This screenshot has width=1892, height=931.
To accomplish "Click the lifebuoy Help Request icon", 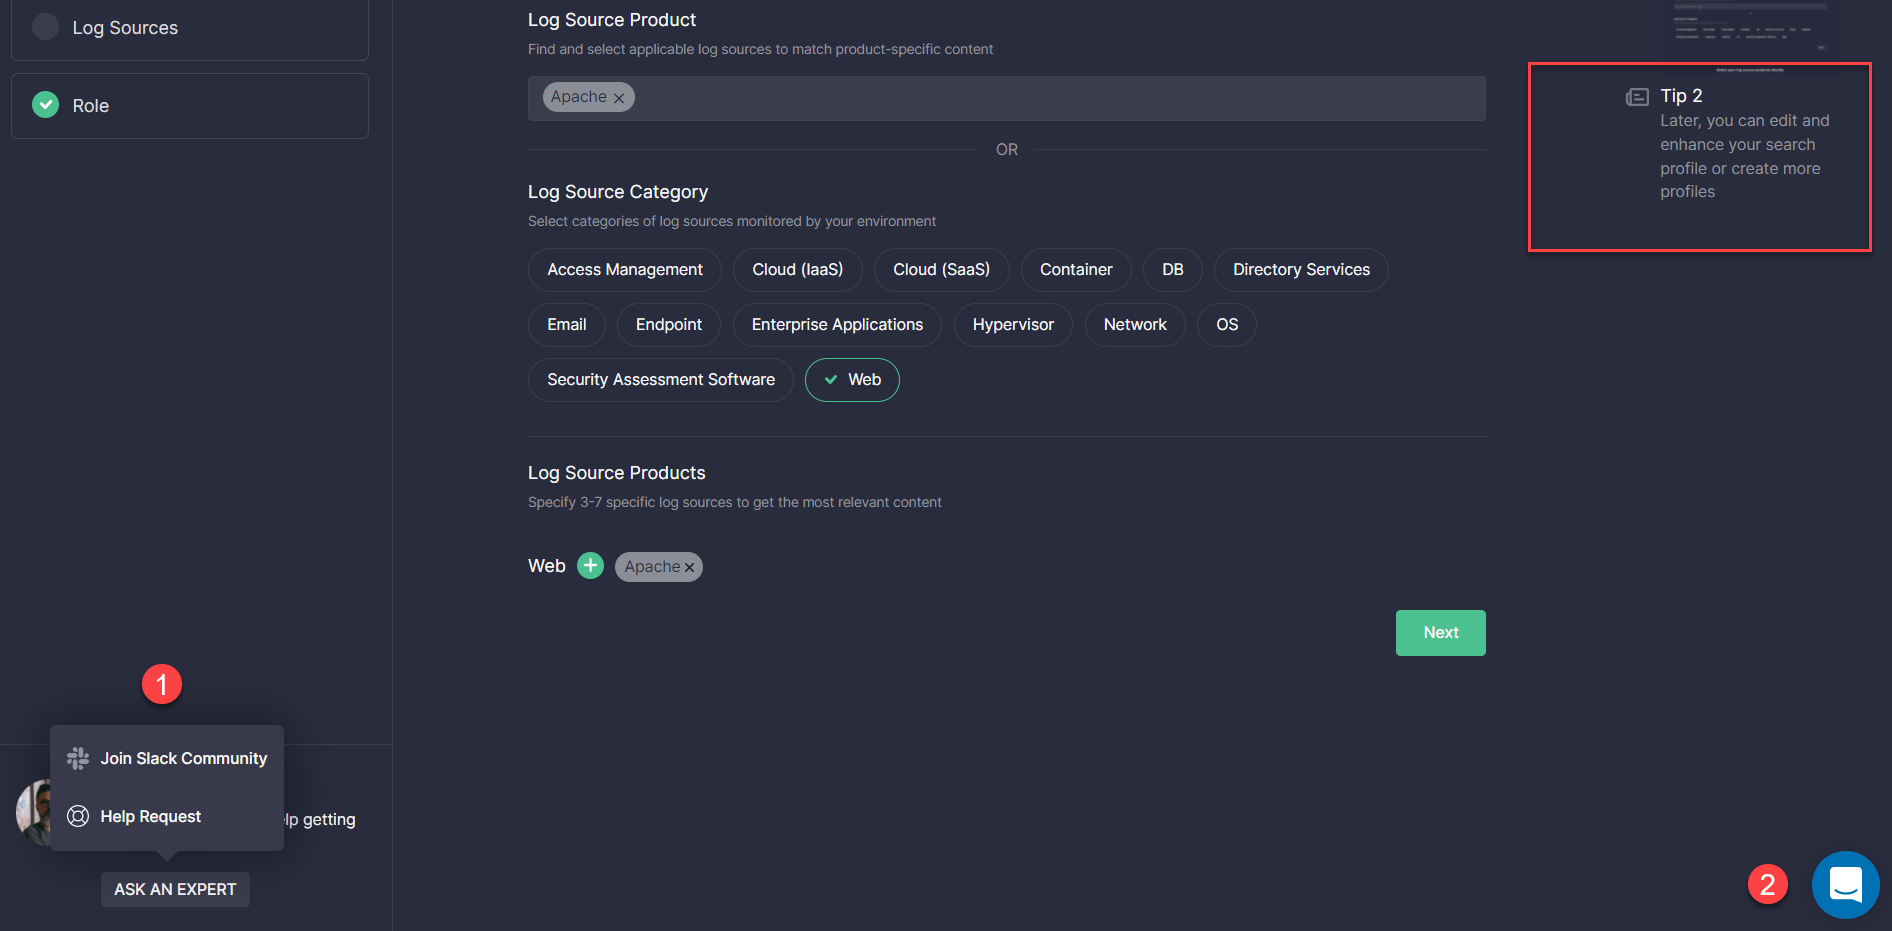I will (78, 817).
